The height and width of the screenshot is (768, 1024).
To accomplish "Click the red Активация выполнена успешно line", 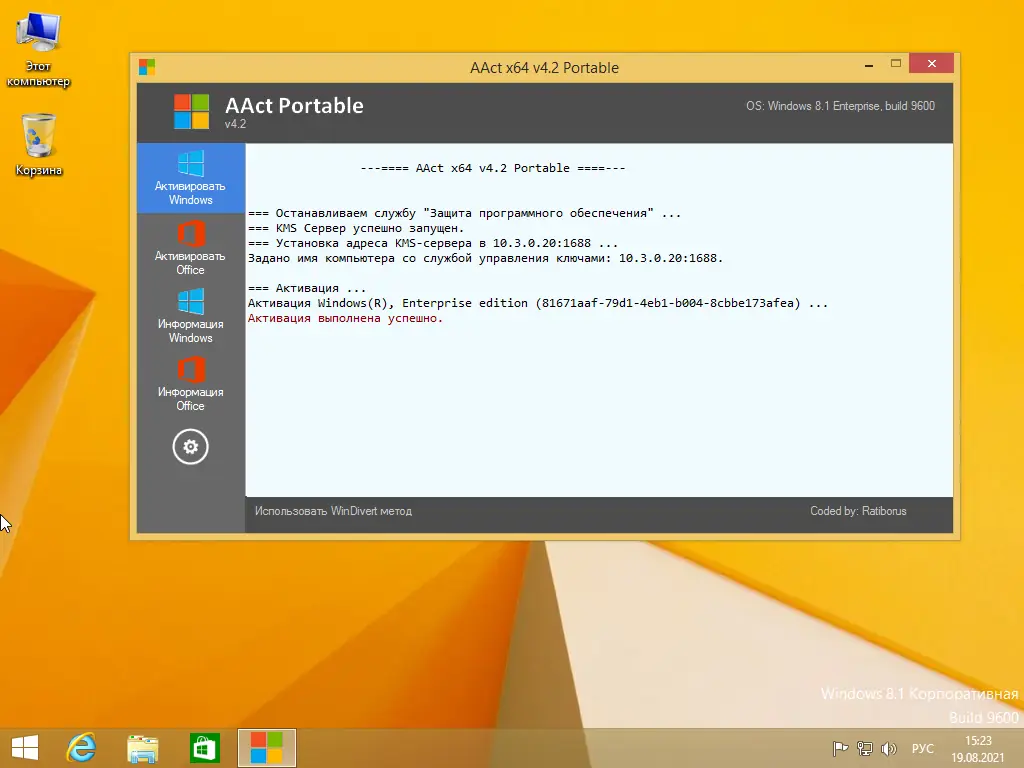I will pyautogui.click(x=345, y=319).
